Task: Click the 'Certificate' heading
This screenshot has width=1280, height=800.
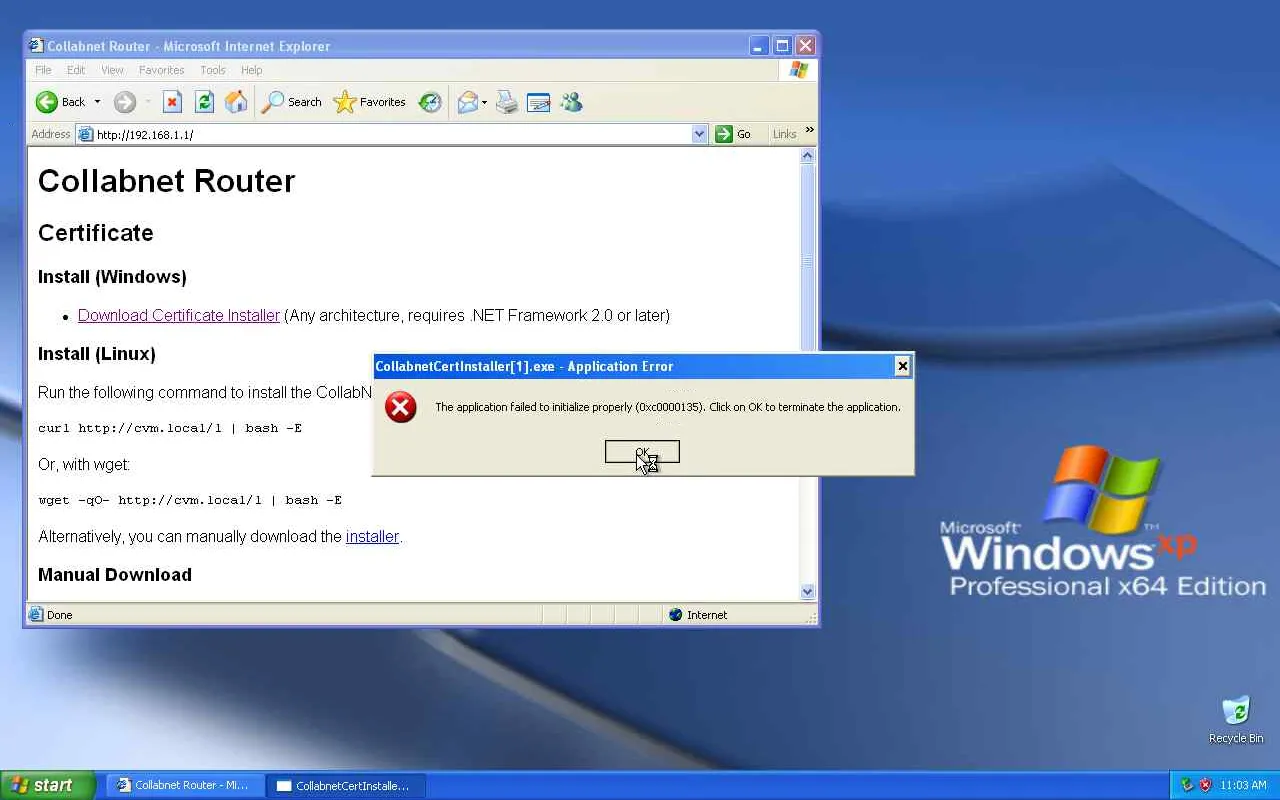Action: [96, 233]
